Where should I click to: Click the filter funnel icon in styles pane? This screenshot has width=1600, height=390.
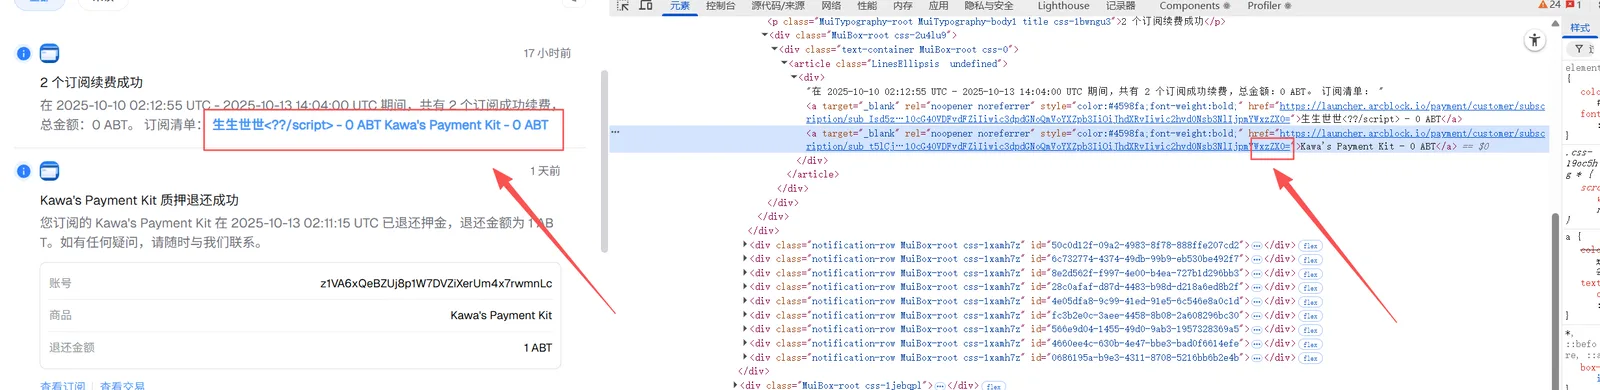coord(1579,48)
